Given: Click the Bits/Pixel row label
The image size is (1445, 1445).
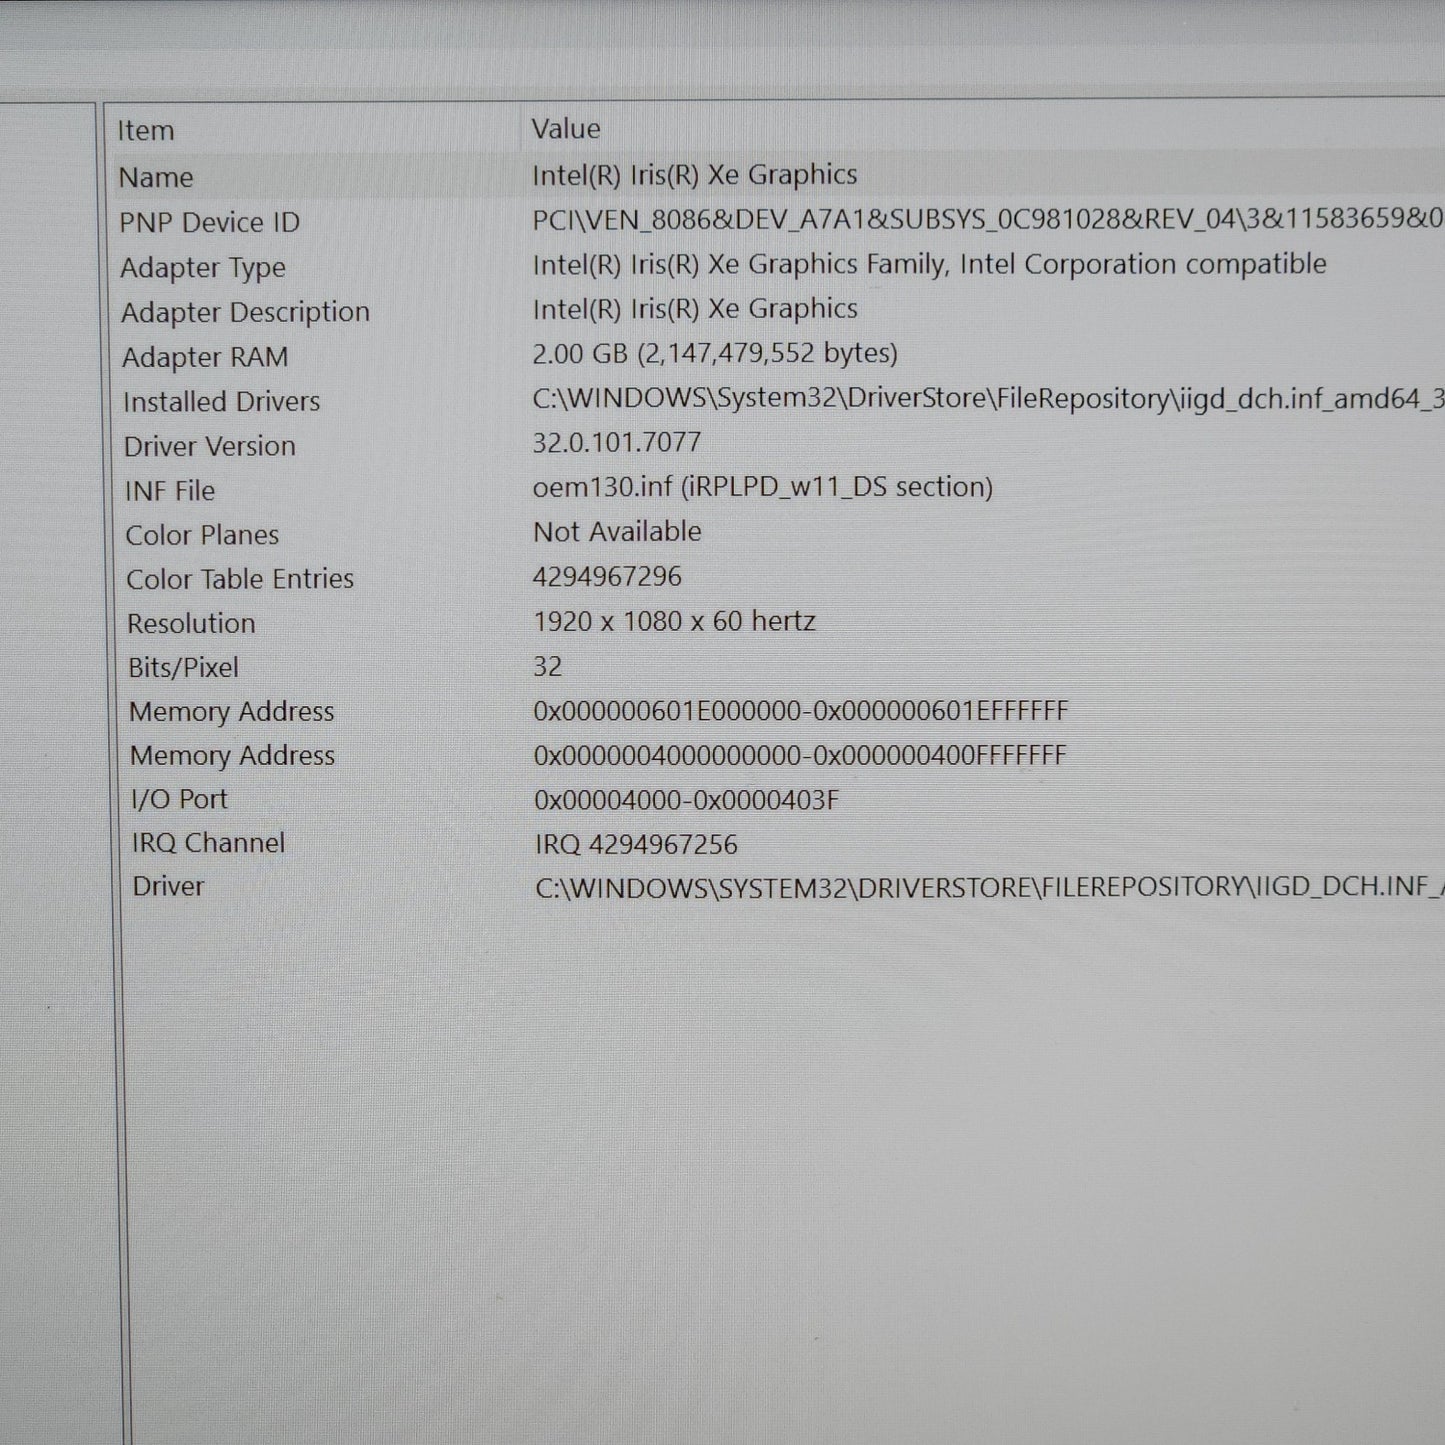Looking at the screenshot, I should pos(183,667).
